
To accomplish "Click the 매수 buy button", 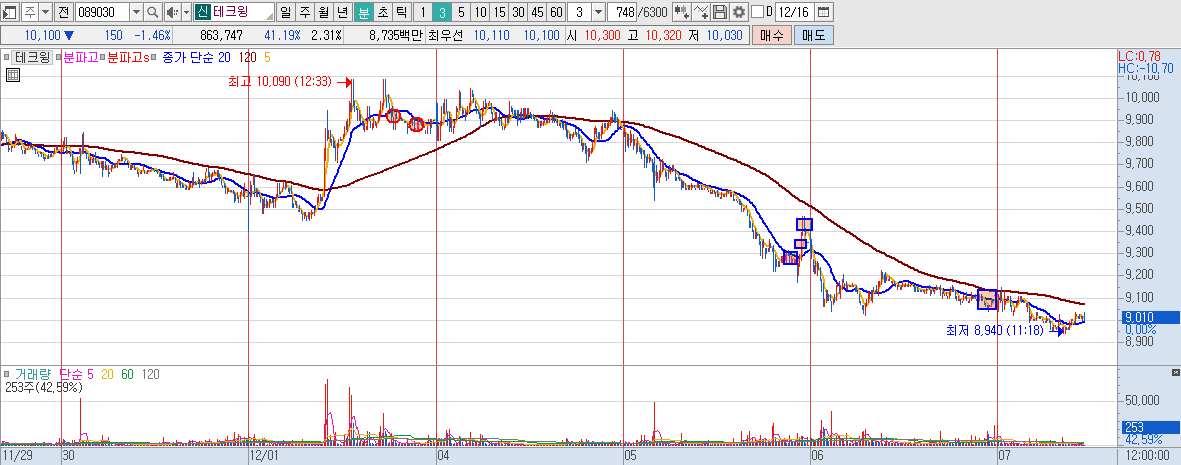I will (772, 35).
